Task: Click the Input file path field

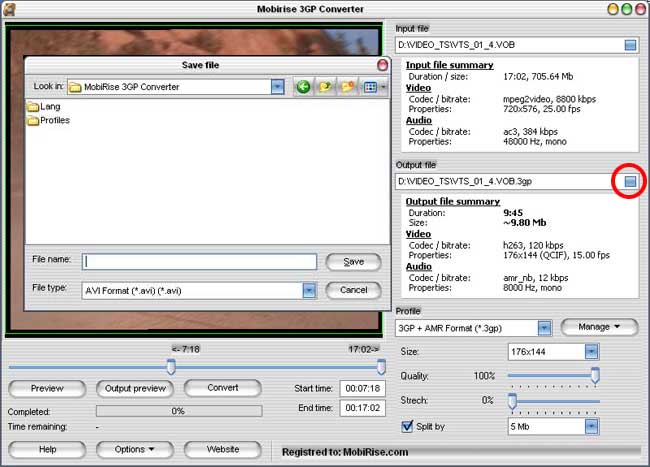Action: point(509,45)
